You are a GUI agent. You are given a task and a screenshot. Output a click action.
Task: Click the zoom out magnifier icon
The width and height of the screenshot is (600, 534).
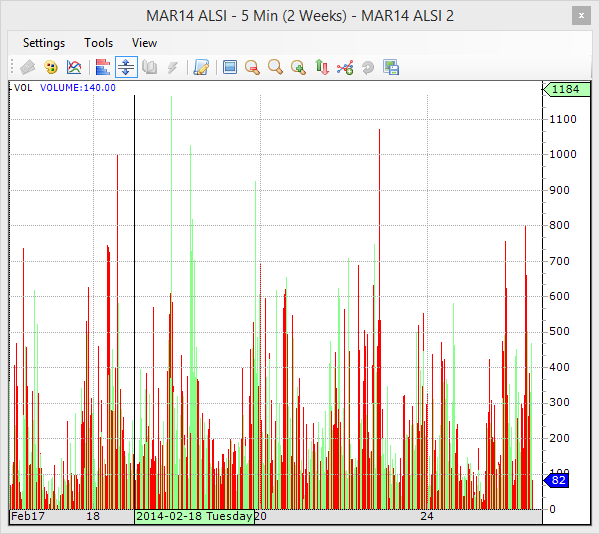pos(253,68)
